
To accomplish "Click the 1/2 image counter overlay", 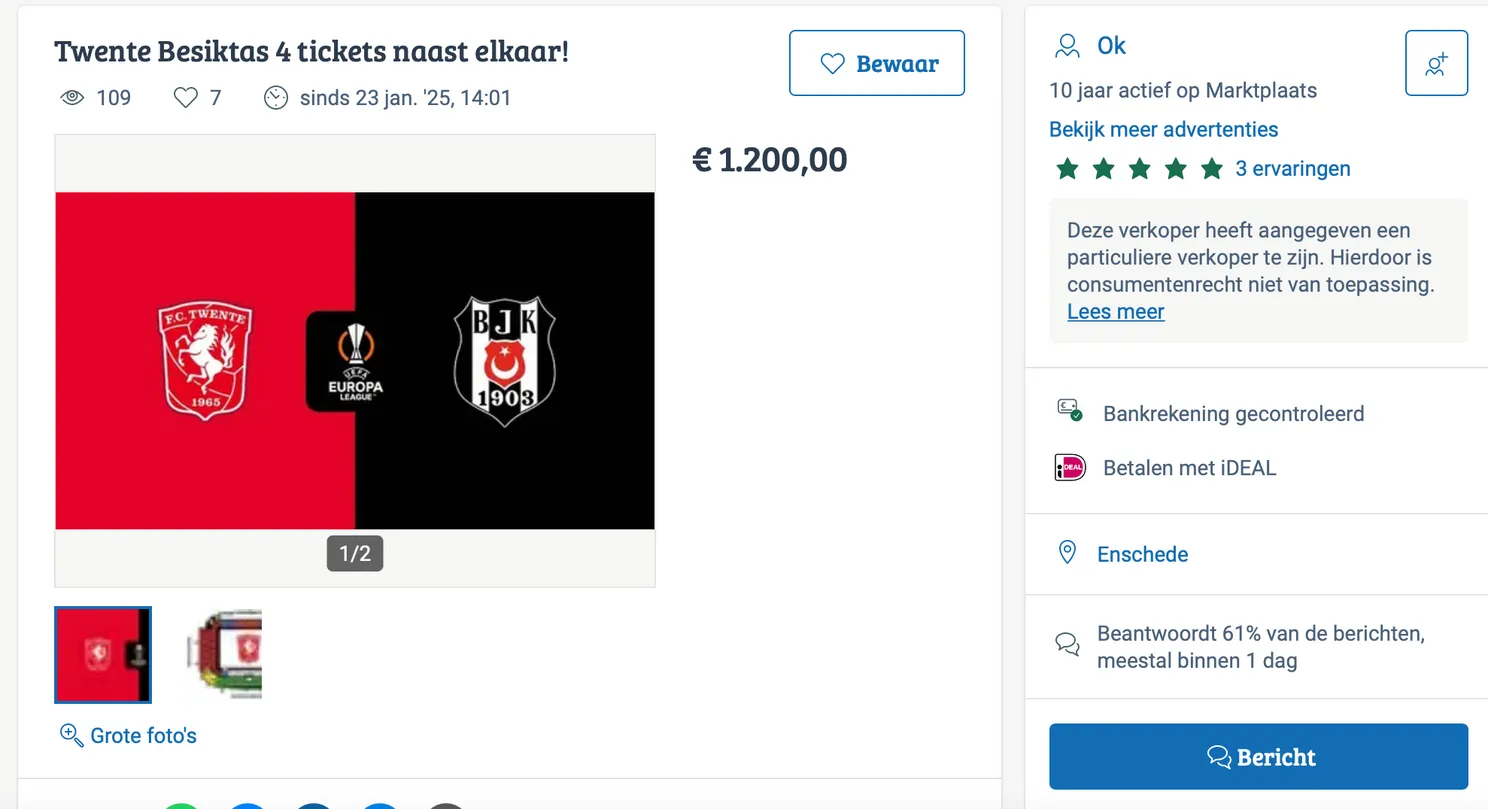I will pyautogui.click(x=355, y=552).
